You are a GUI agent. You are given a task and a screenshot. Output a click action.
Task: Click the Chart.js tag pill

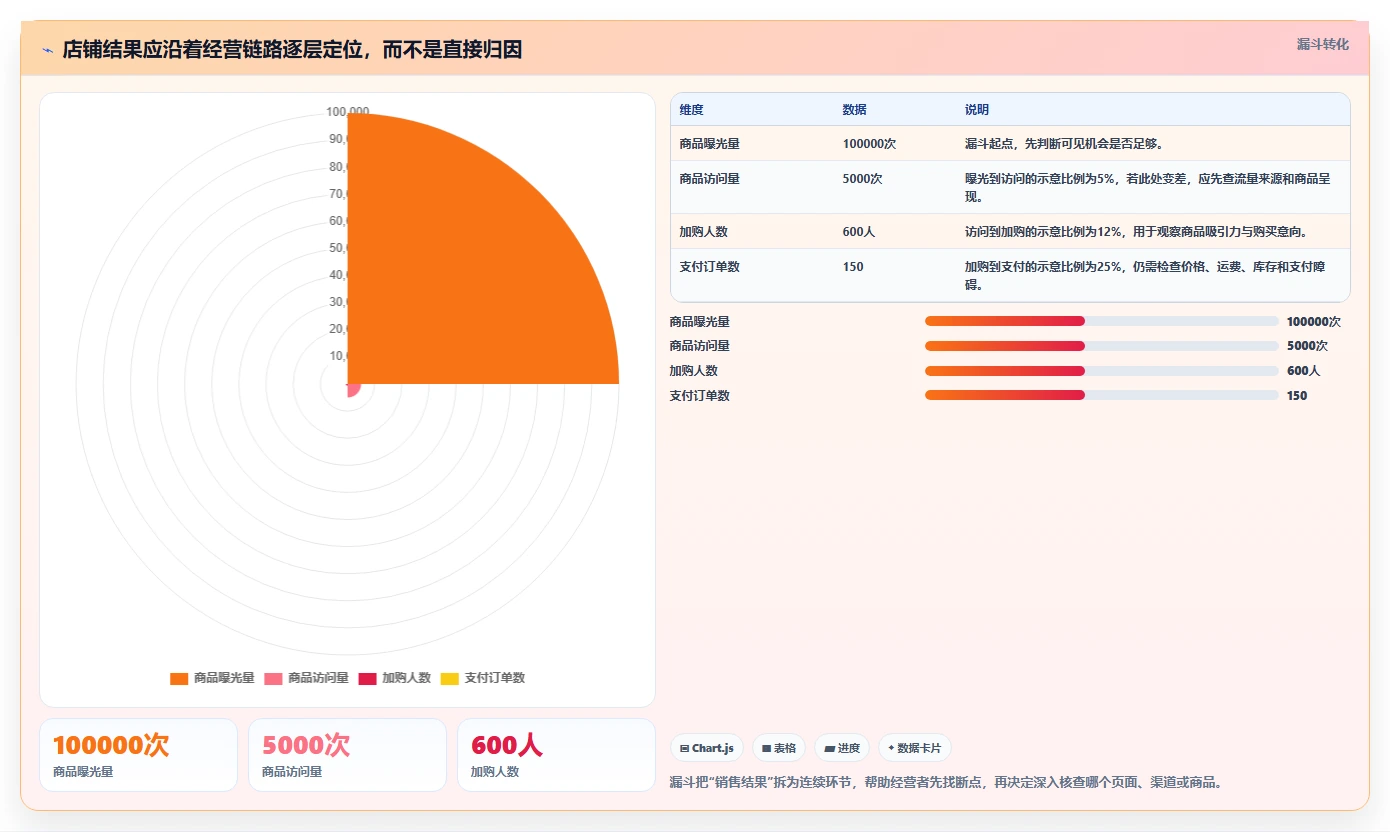tap(707, 748)
